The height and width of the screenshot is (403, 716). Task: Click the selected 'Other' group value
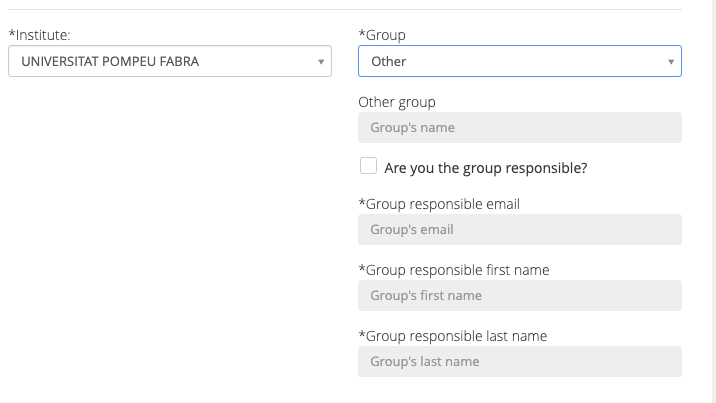point(389,62)
